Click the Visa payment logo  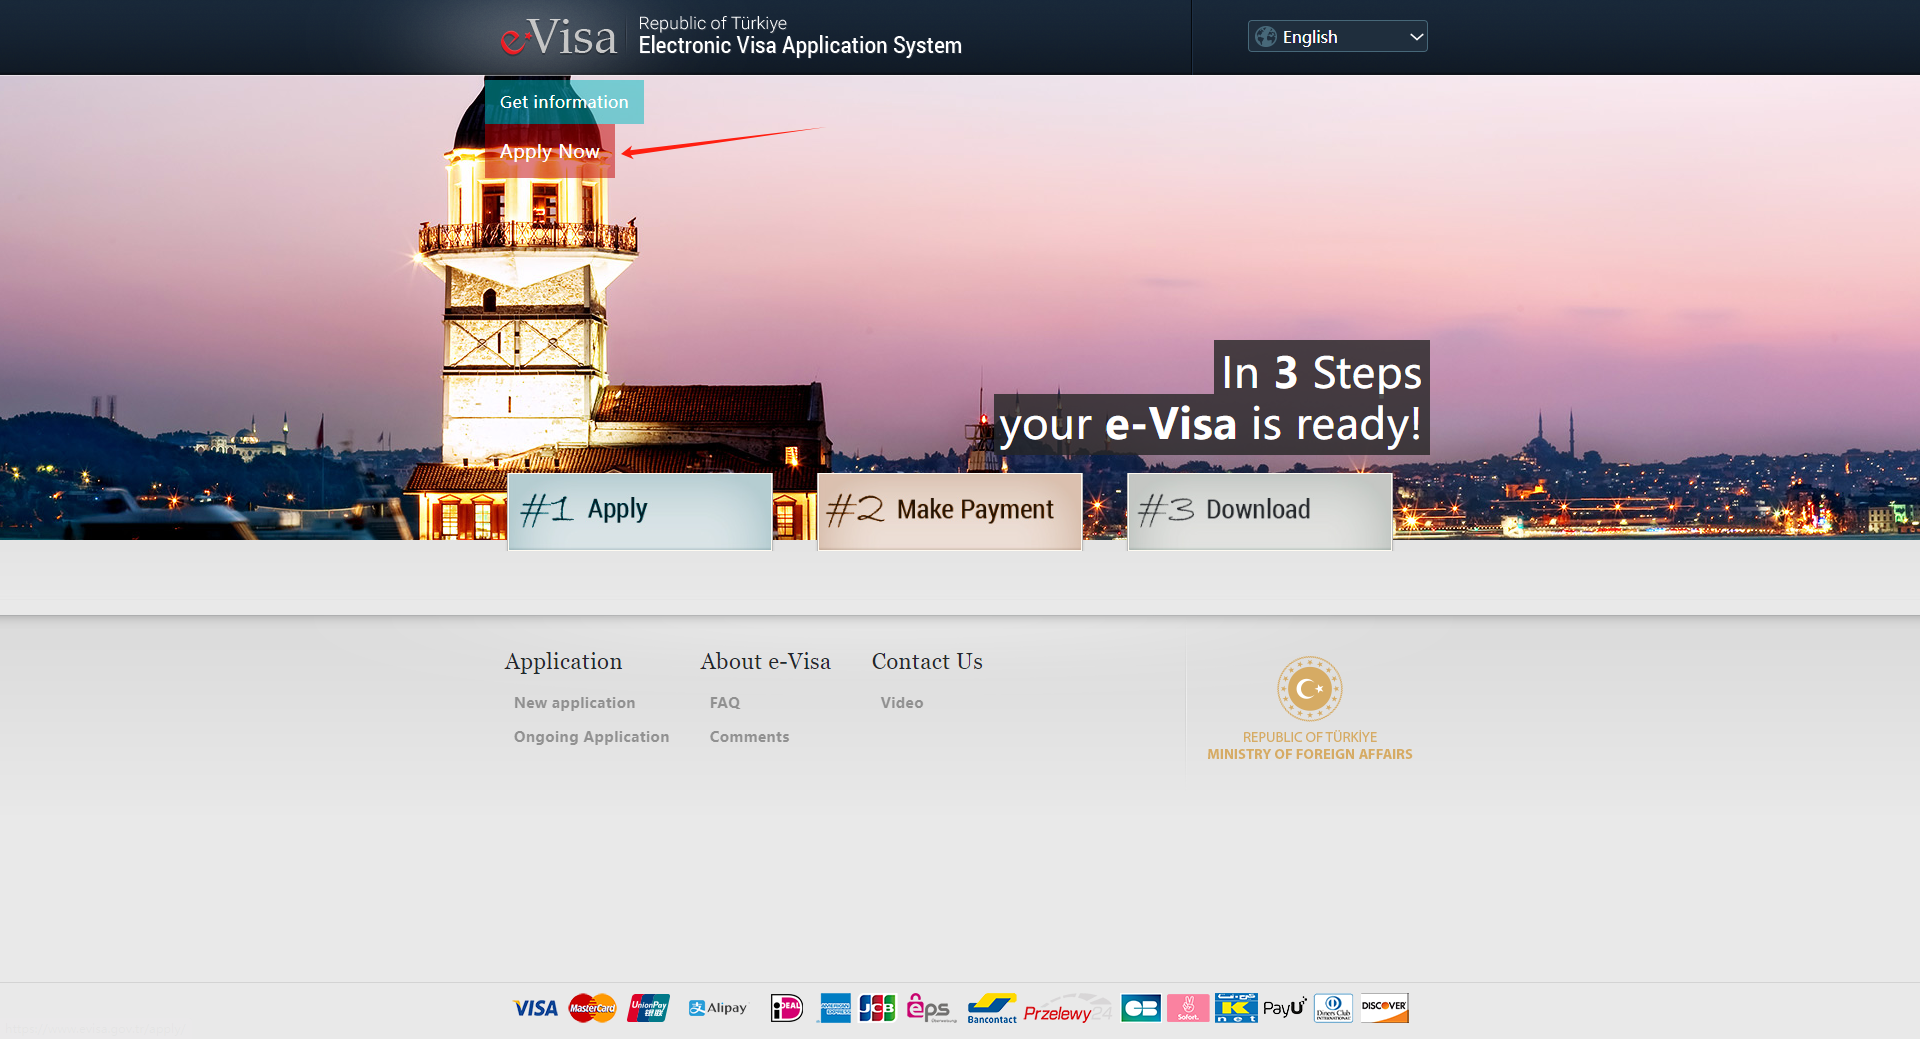[x=535, y=1008]
